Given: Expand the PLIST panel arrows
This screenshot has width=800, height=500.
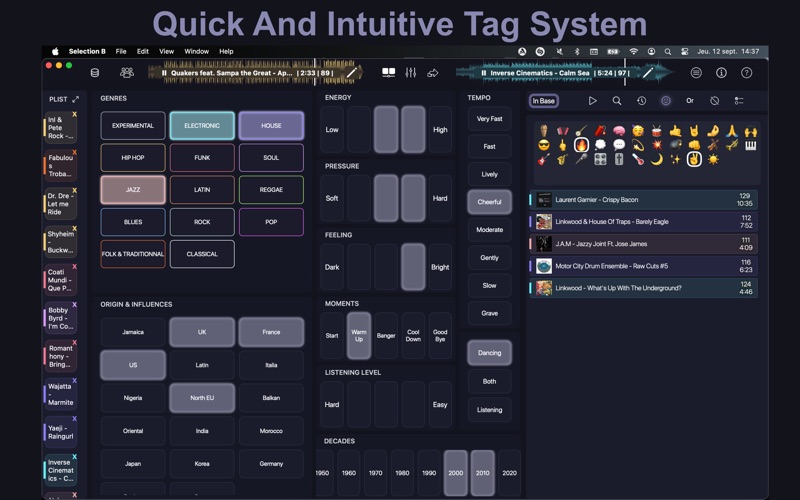Looking at the screenshot, I should pyautogui.click(x=76, y=99).
